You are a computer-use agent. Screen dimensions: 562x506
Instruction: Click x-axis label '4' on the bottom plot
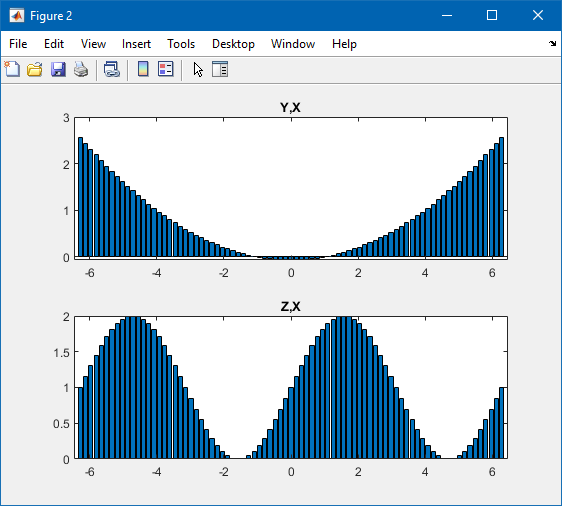coord(425,472)
